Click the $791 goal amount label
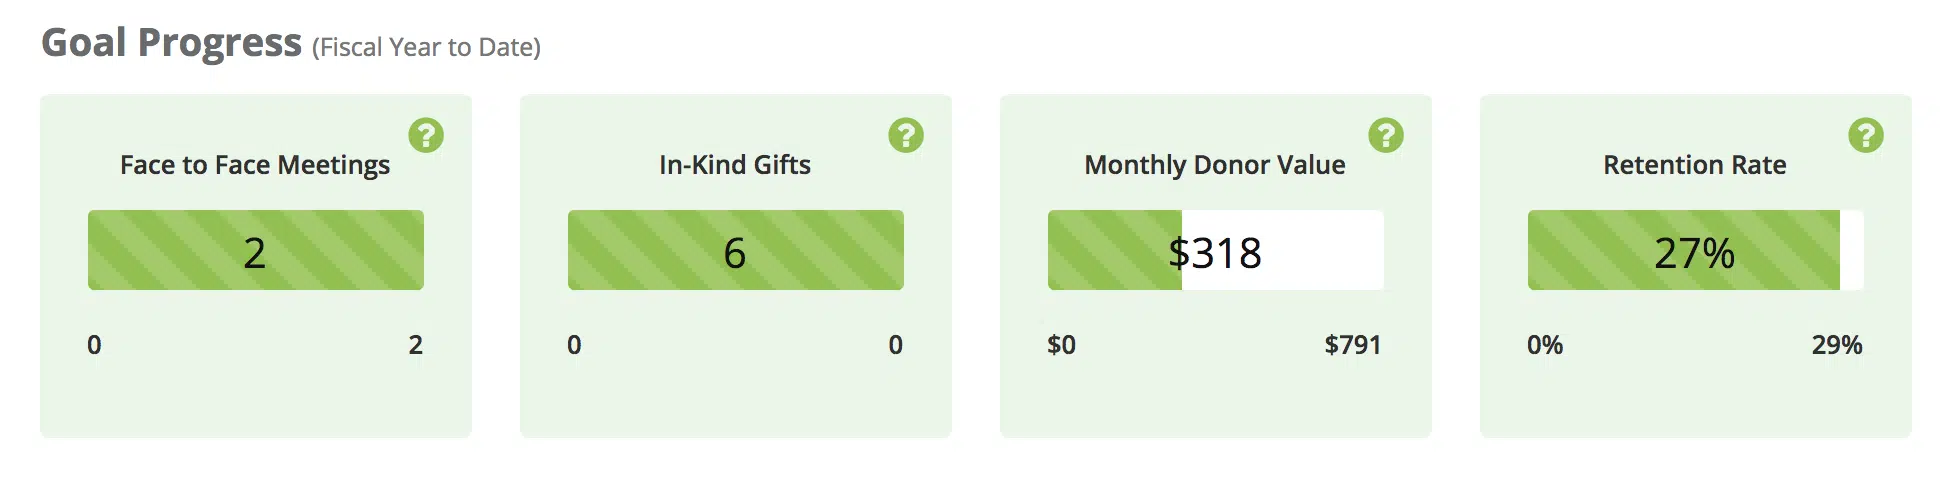The height and width of the screenshot is (492, 1956). pos(1352,345)
